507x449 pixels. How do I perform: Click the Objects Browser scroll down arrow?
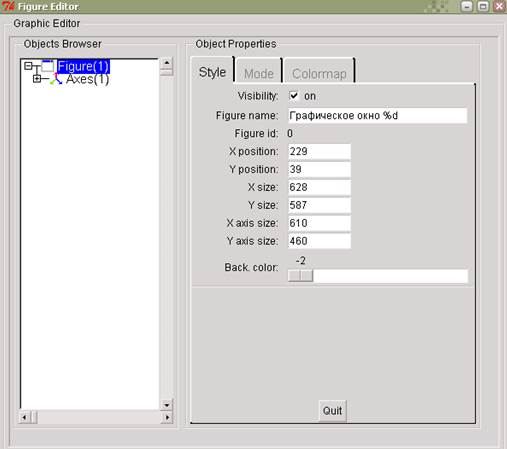pyautogui.click(x=167, y=405)
